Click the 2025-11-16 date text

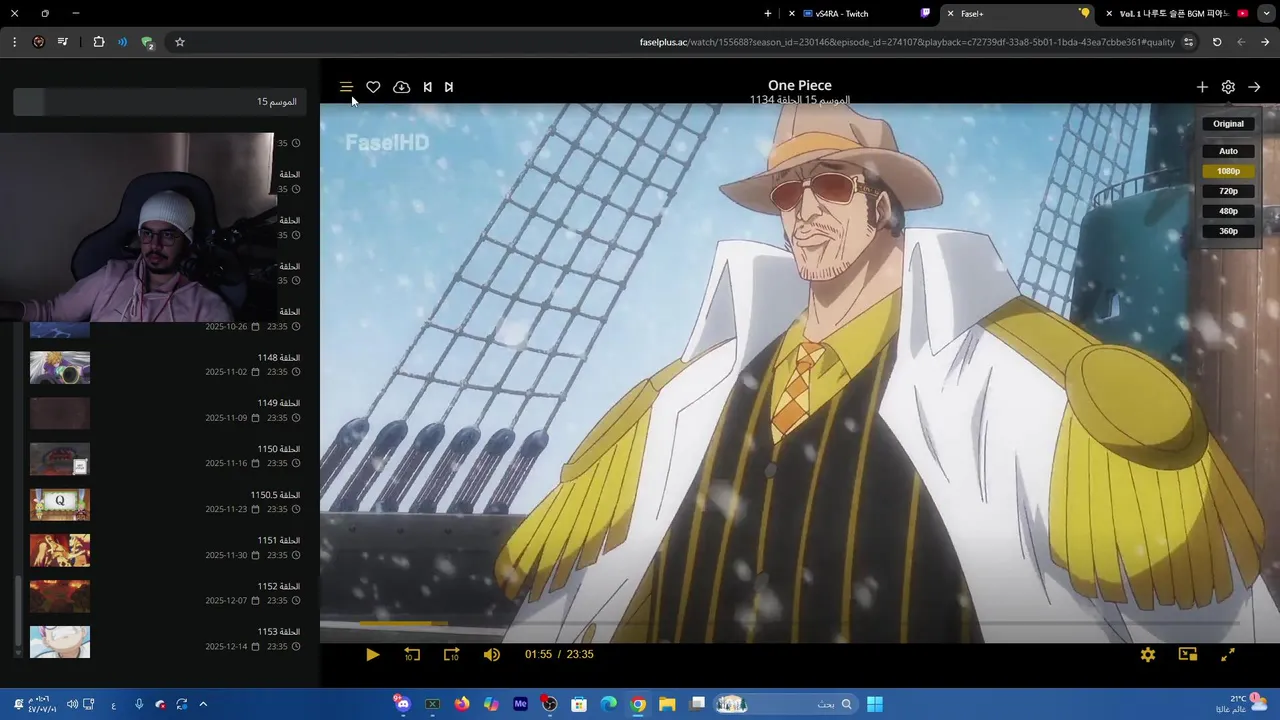point(226,464)
